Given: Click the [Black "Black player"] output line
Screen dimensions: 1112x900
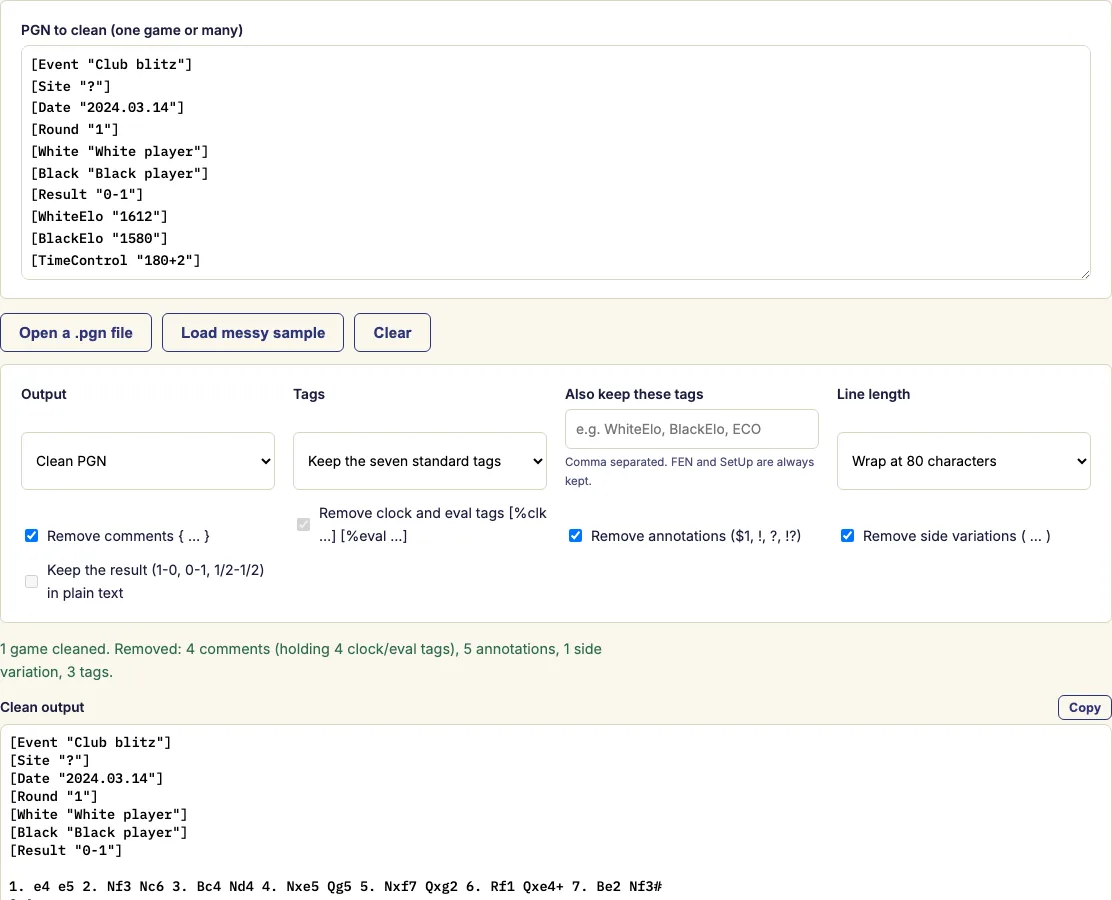Looking at the screenshot, I should coord(99,833).
